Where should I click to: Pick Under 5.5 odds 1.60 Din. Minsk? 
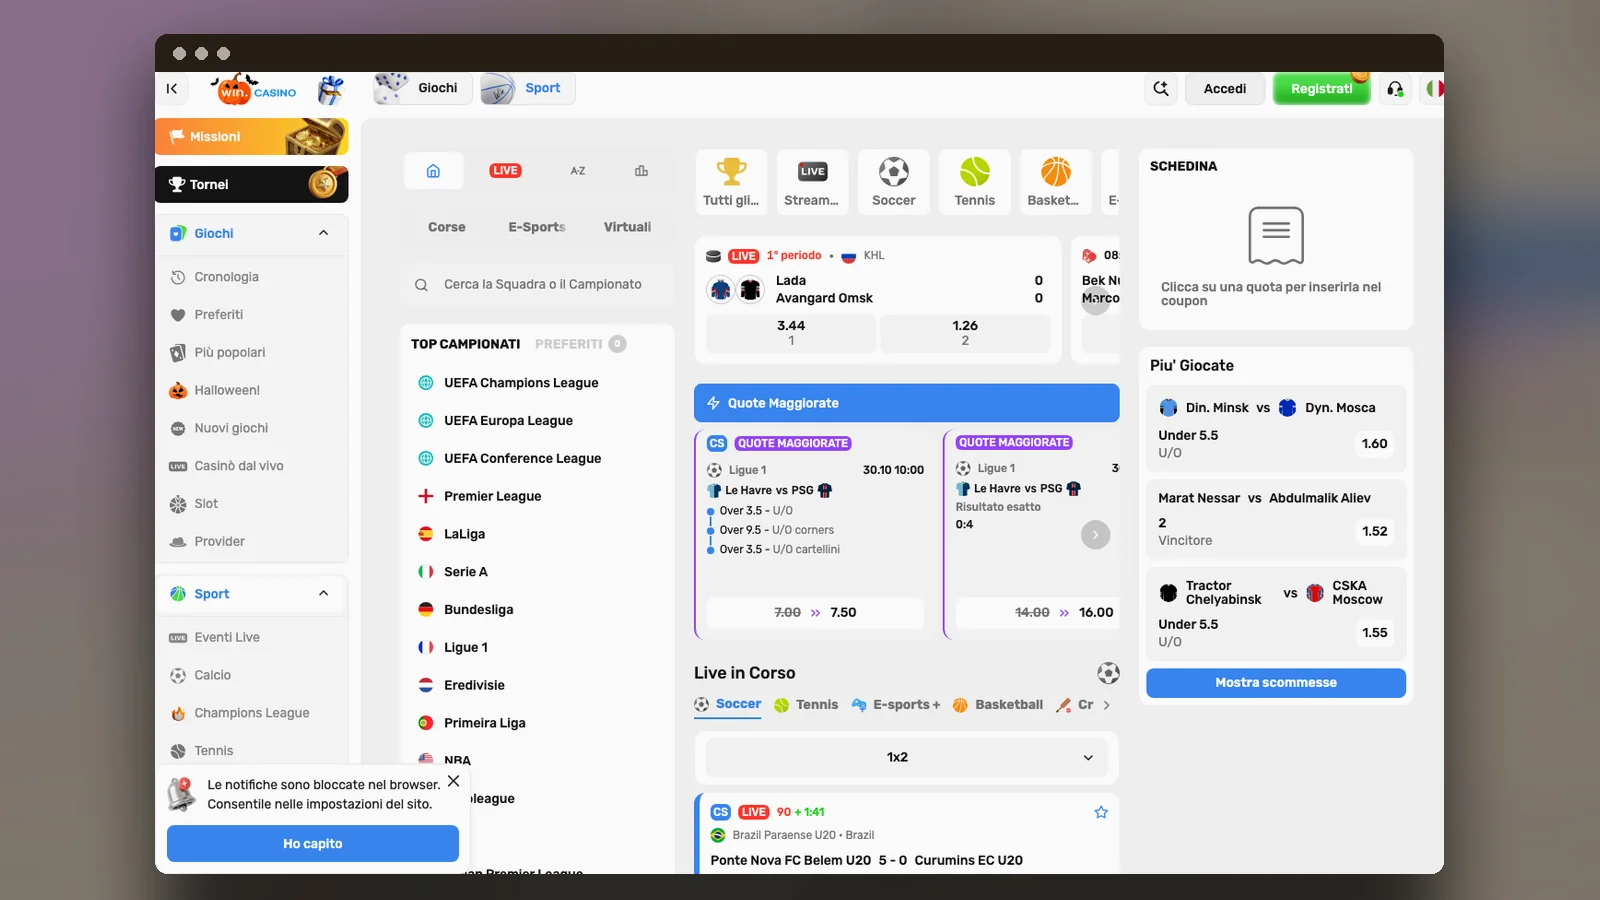1374,443
